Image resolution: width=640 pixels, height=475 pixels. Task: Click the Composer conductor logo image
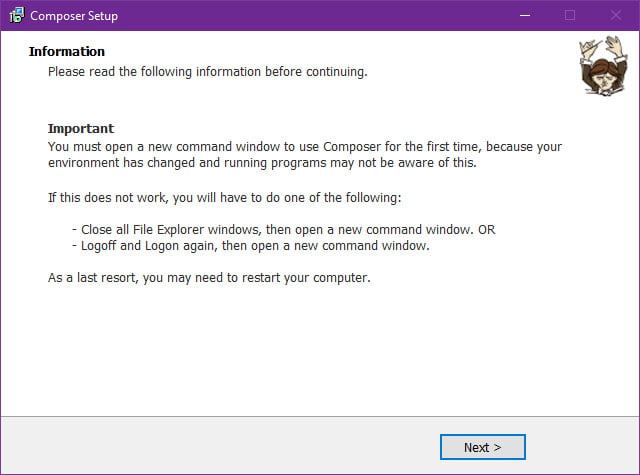point(603,66)
